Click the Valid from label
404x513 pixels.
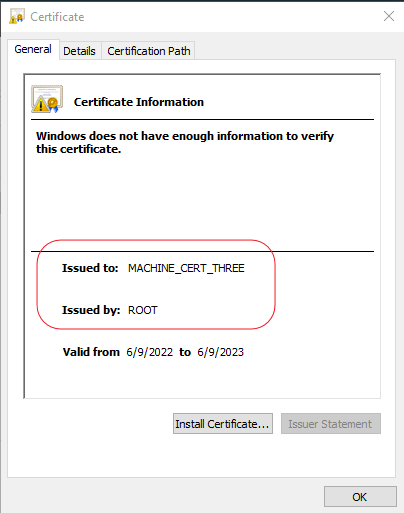point(91,352)
